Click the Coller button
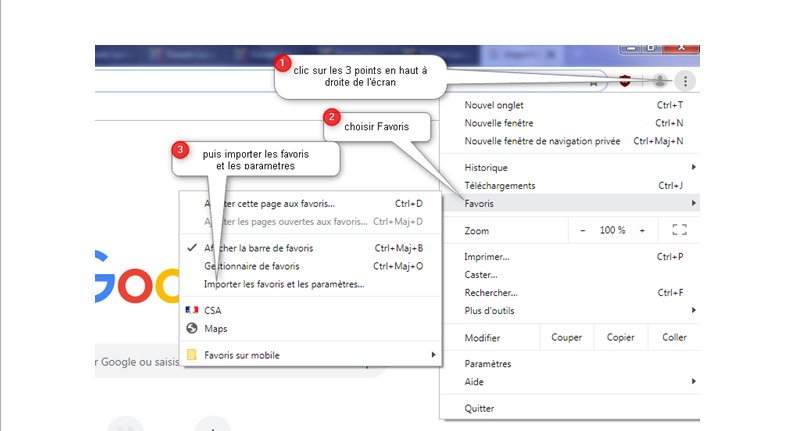The image size is (792, 431). [x=674, y=338]
